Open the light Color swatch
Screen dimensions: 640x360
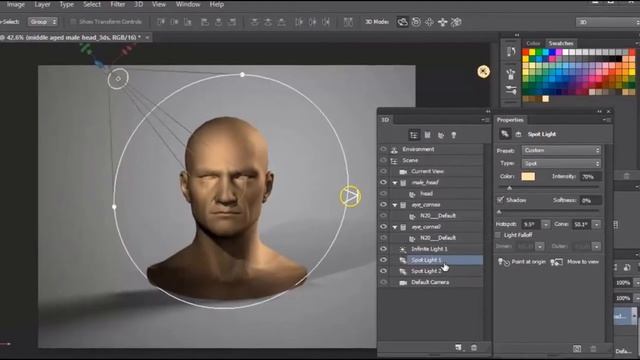[x=528, y=176]
